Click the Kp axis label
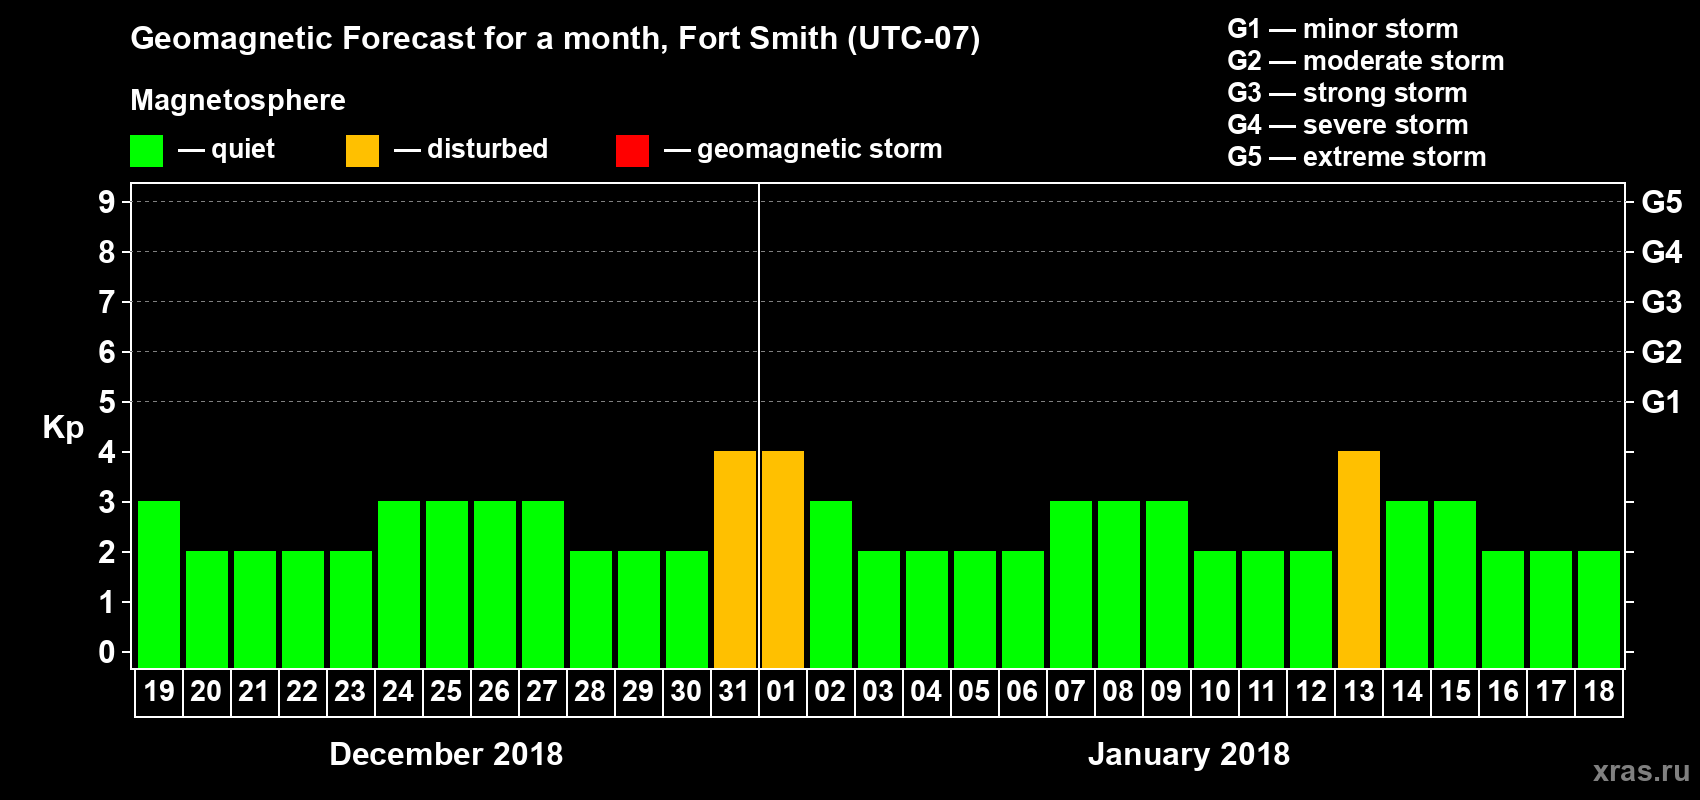 (x=63, y=427)
